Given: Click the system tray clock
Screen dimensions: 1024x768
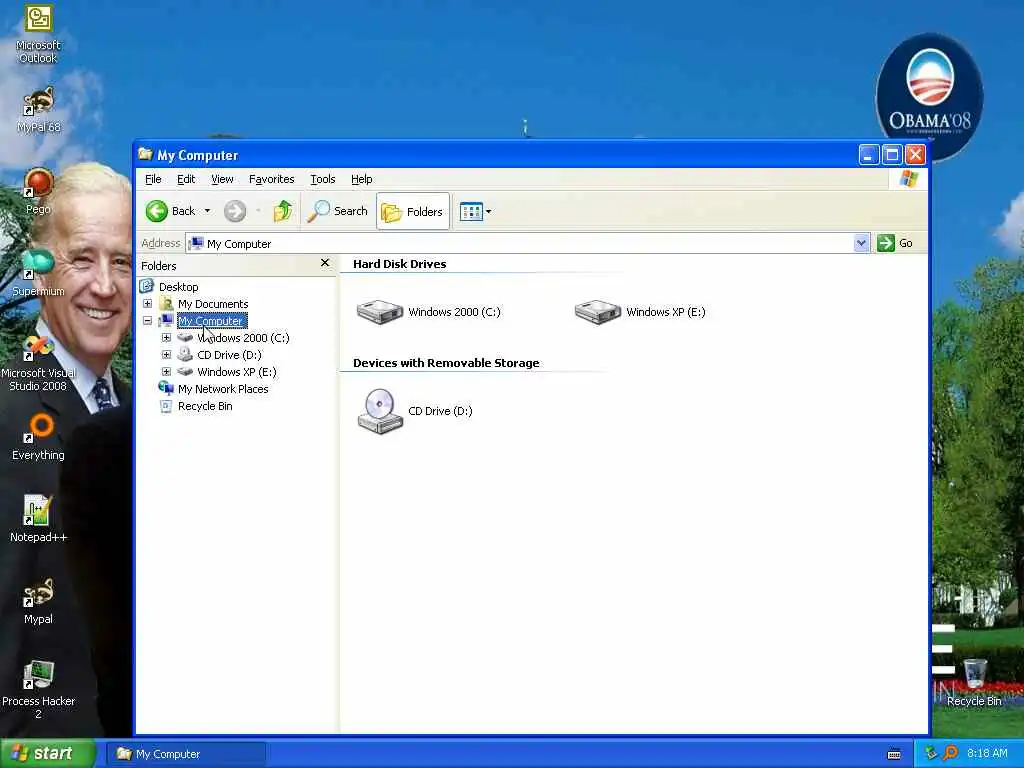Looking at the screenshot, I should (987, 753).
